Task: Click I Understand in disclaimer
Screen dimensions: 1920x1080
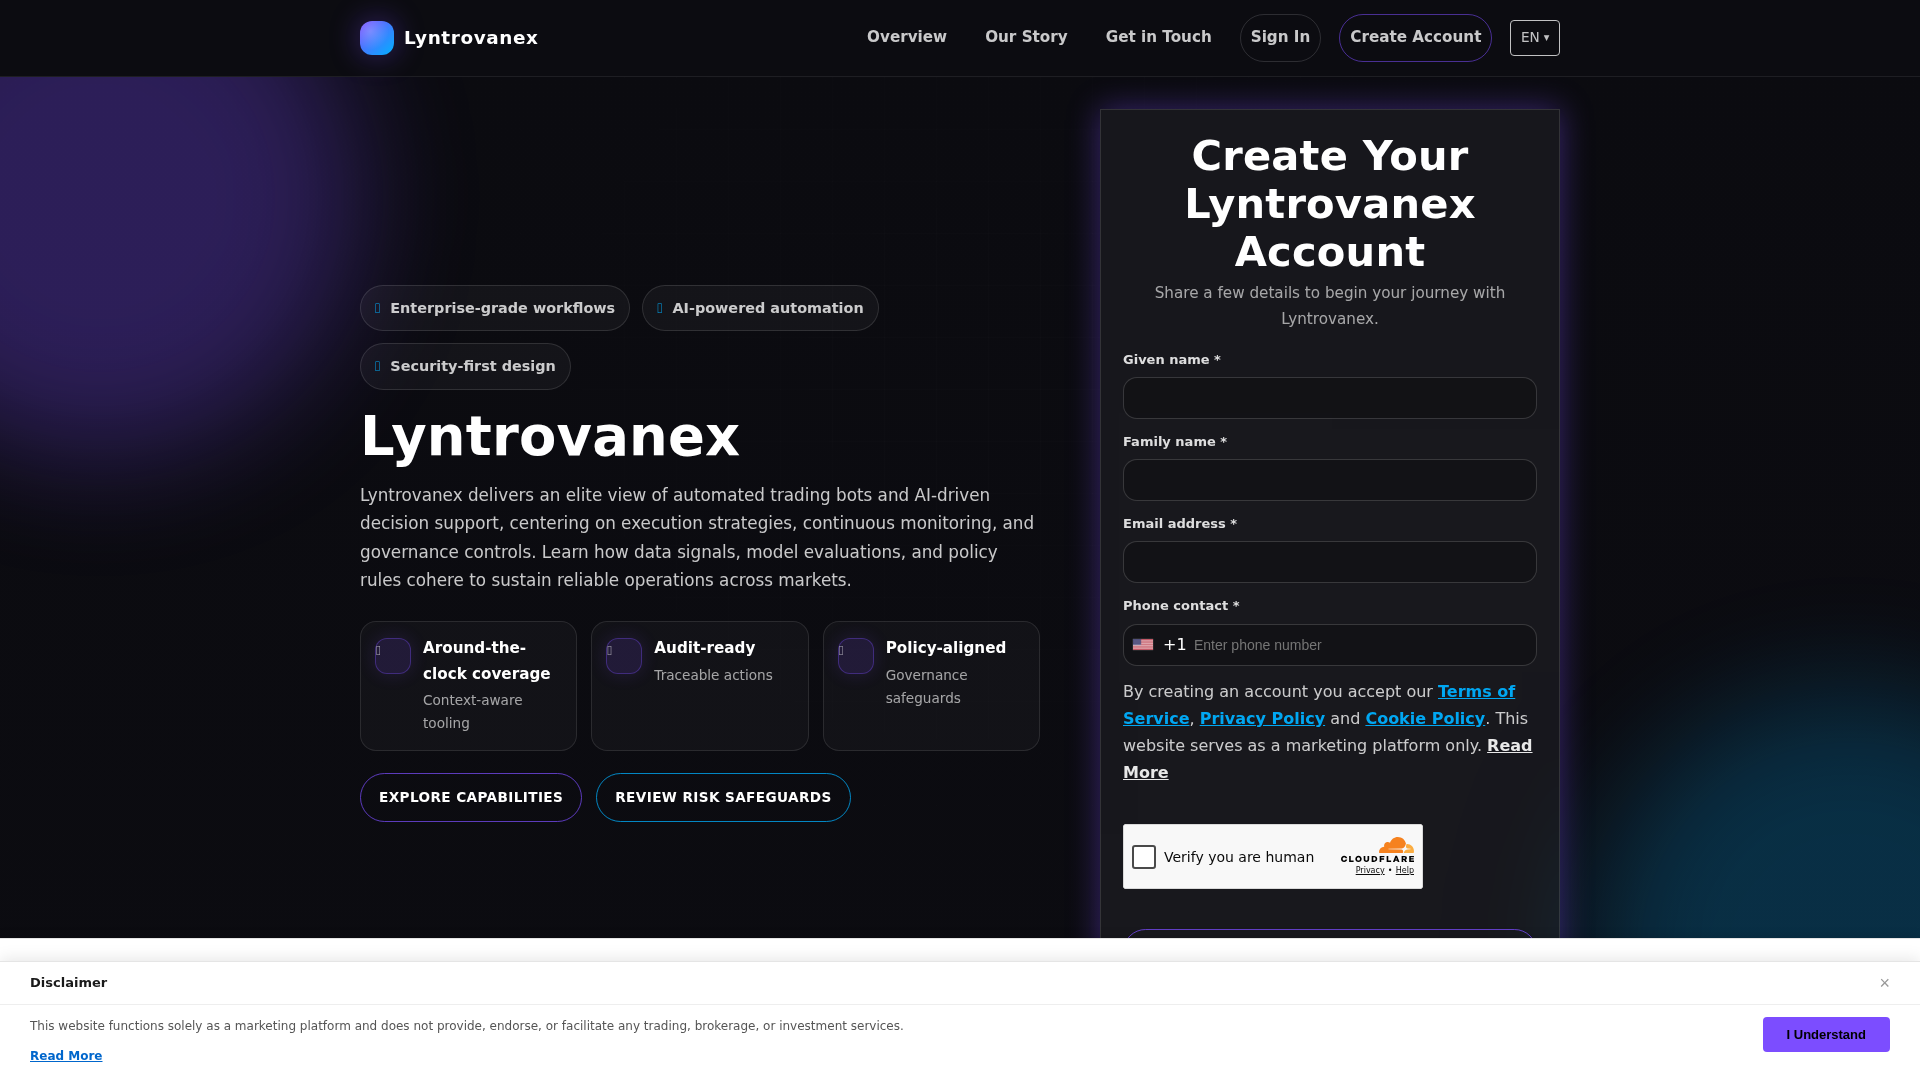Action: pos(1826,1035)
